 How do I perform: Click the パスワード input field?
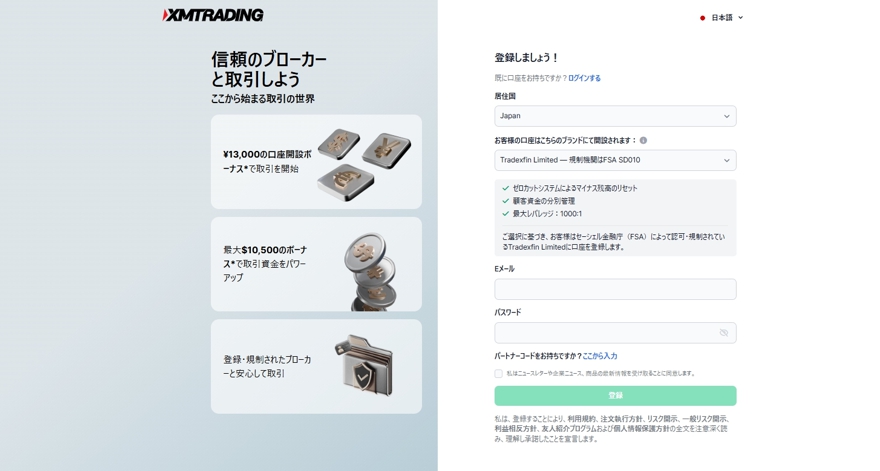coord(615,333)
